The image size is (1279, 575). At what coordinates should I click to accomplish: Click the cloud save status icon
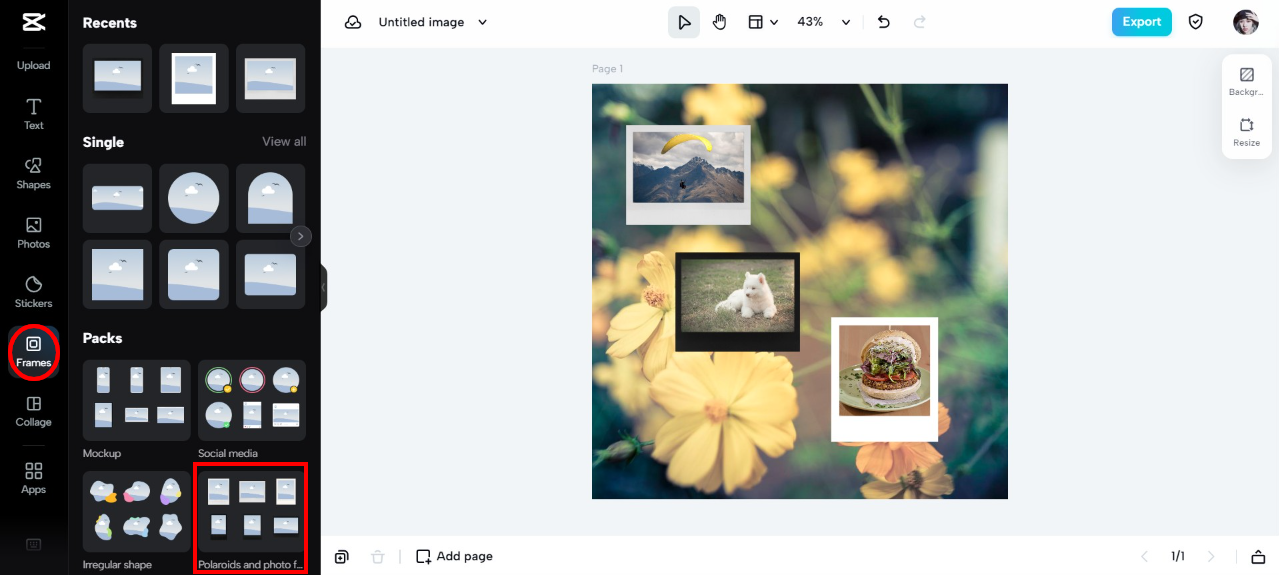(353, 22)
